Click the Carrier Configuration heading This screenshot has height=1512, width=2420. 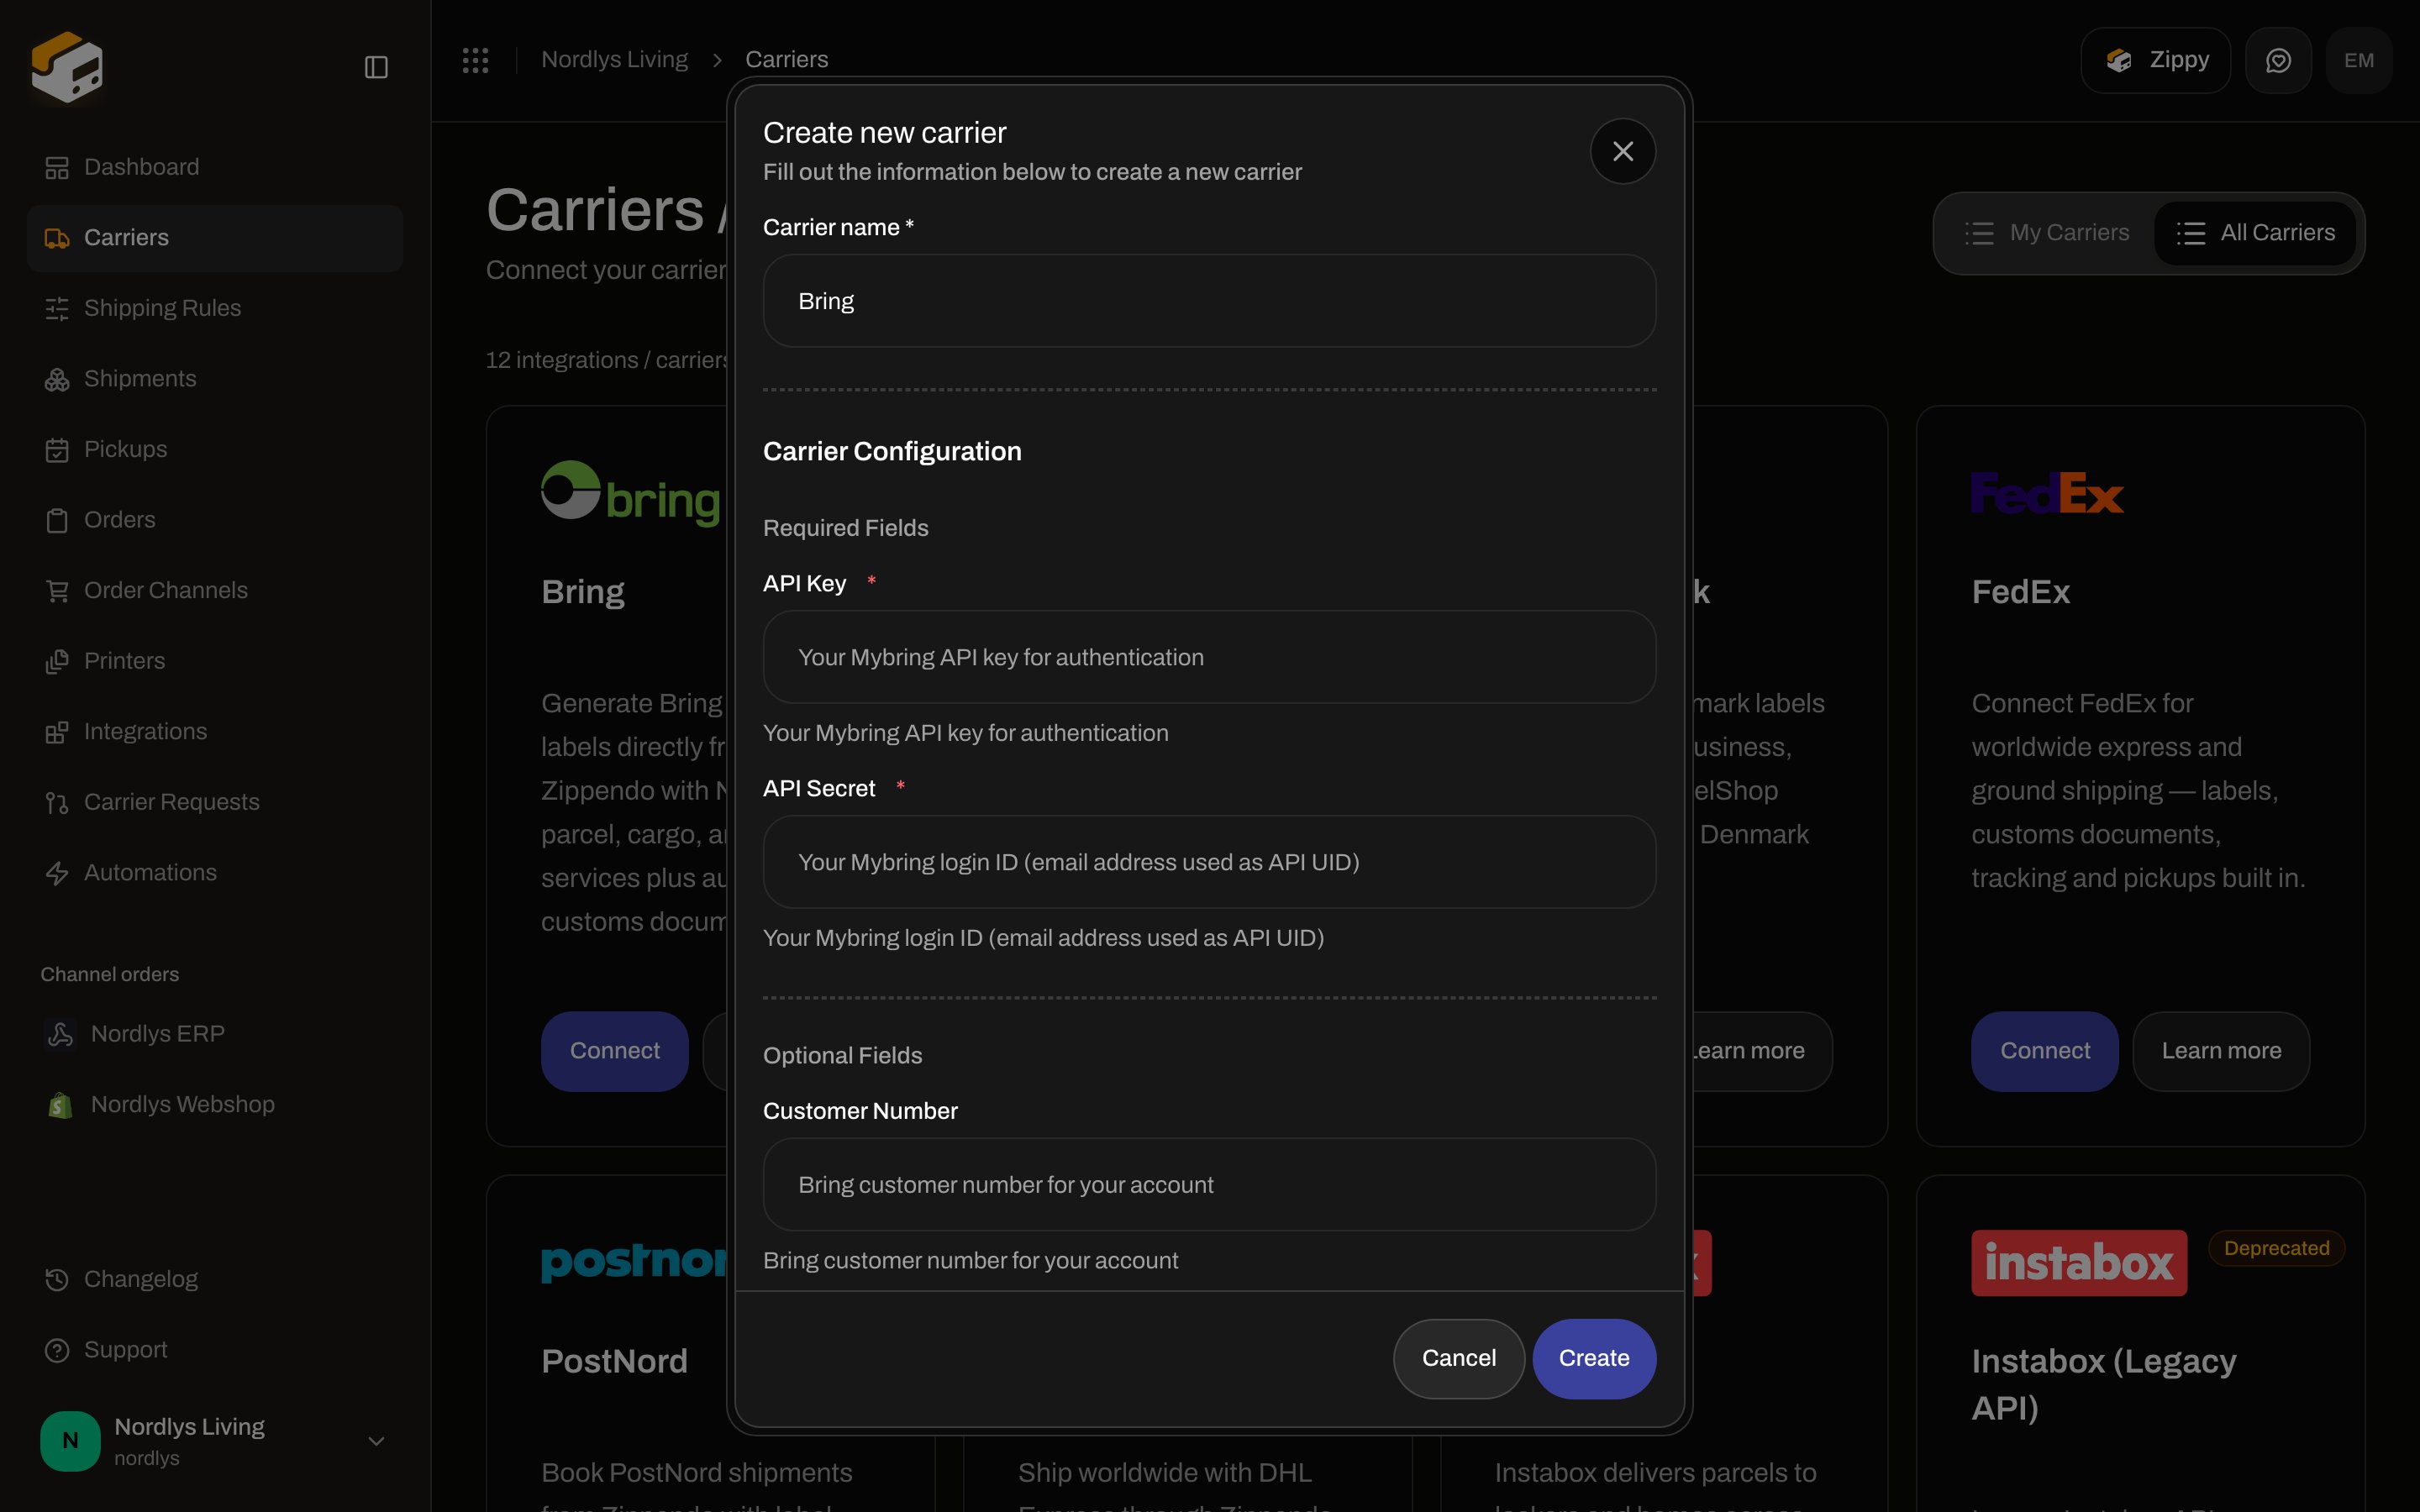[892, 452]
